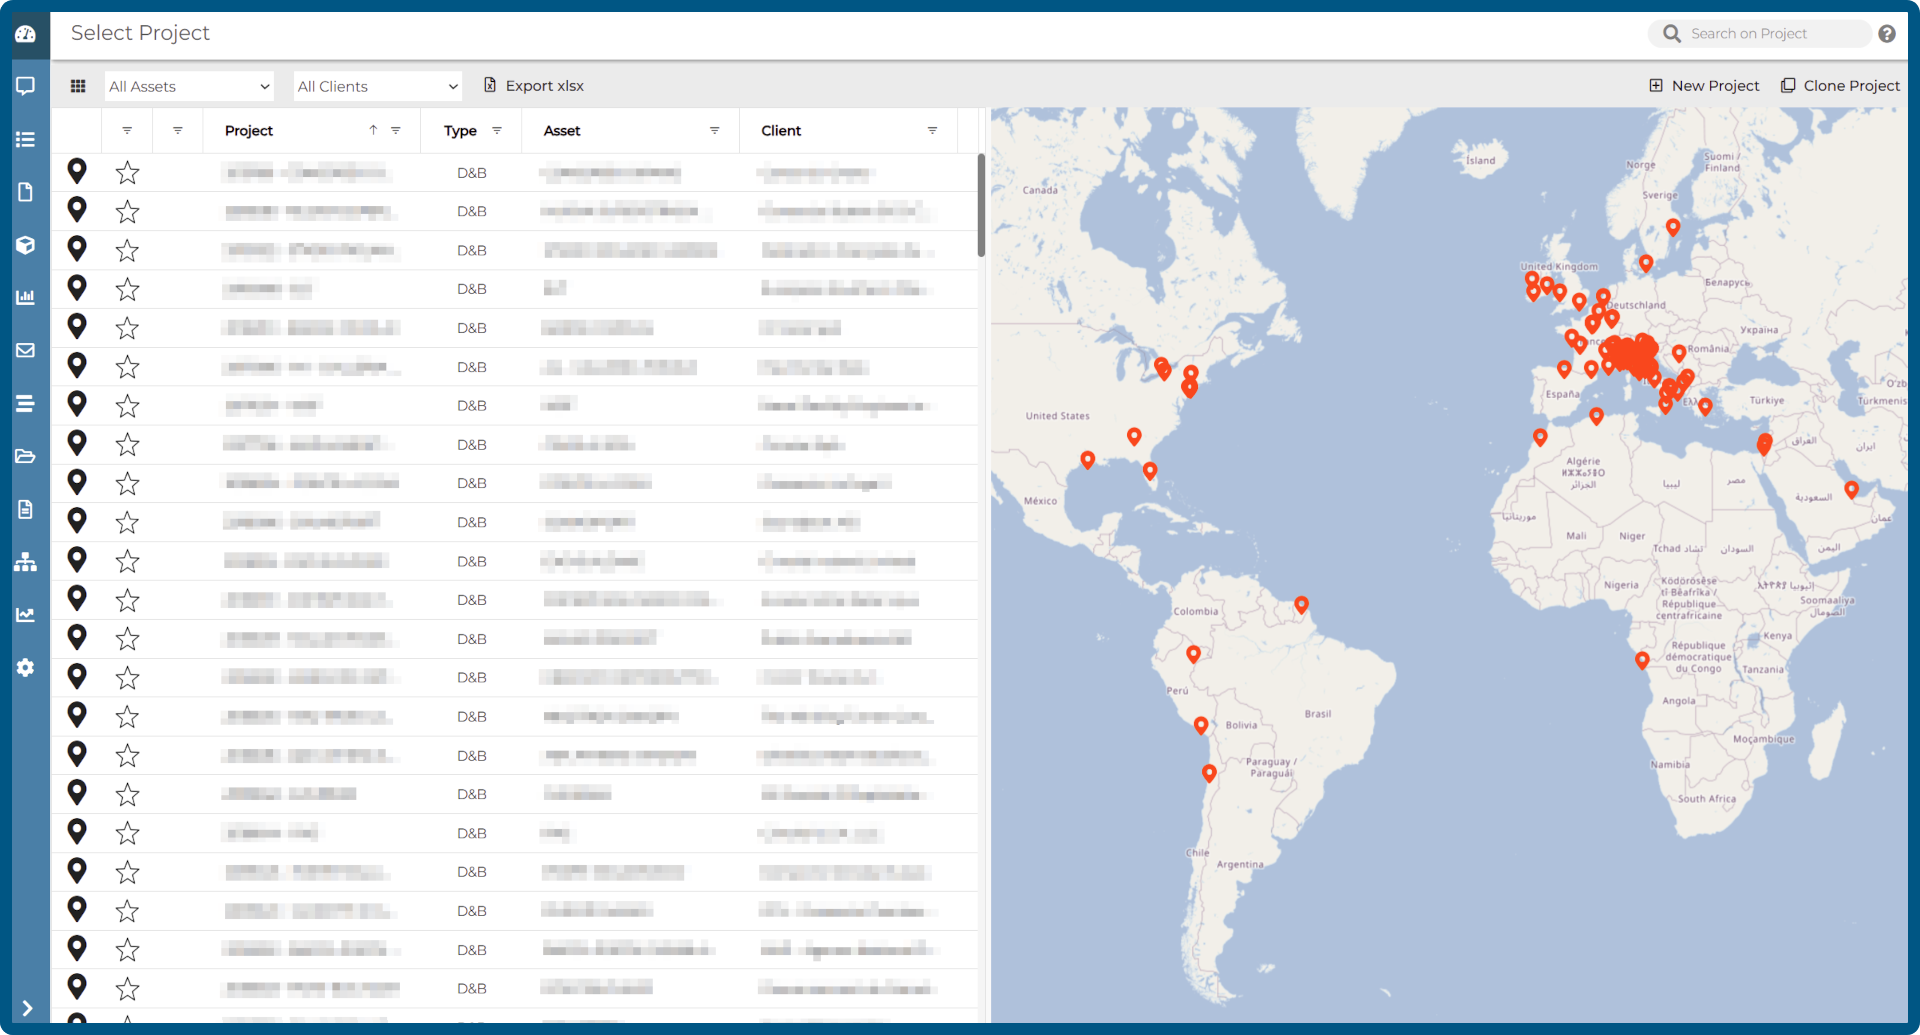The width and height of the screenshot is (1920, 1035).
Task: Toggle the location pin on the first row
Action: [x=77, y=171]
